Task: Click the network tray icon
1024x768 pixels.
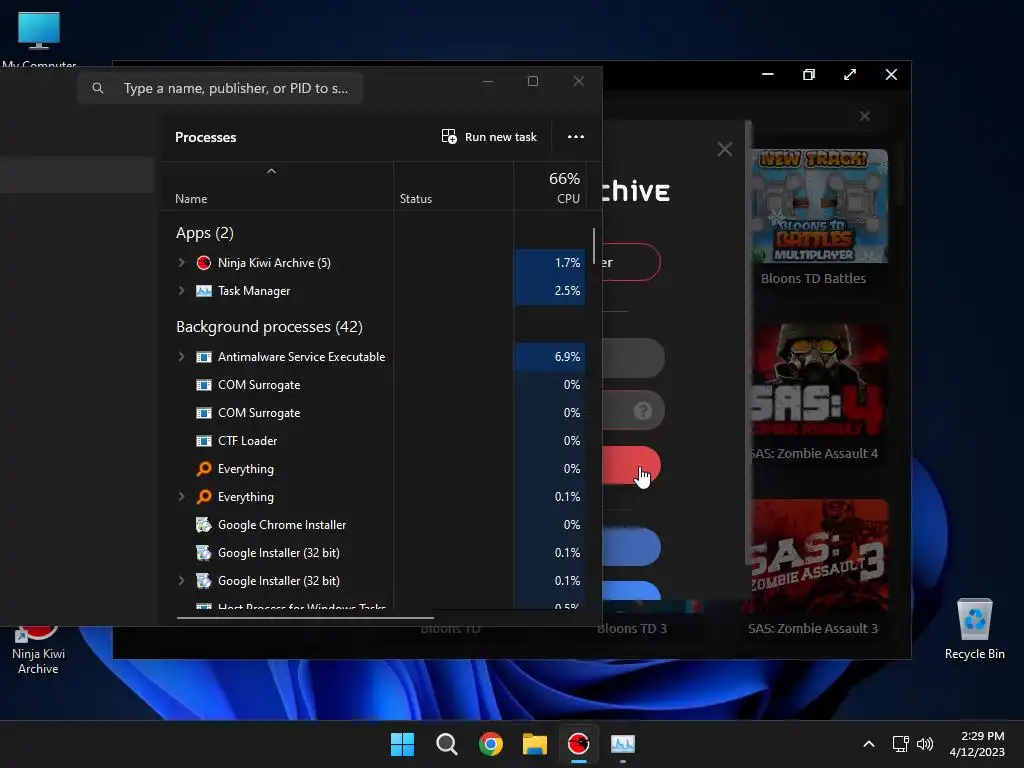Action: click(x=901, y=744)
